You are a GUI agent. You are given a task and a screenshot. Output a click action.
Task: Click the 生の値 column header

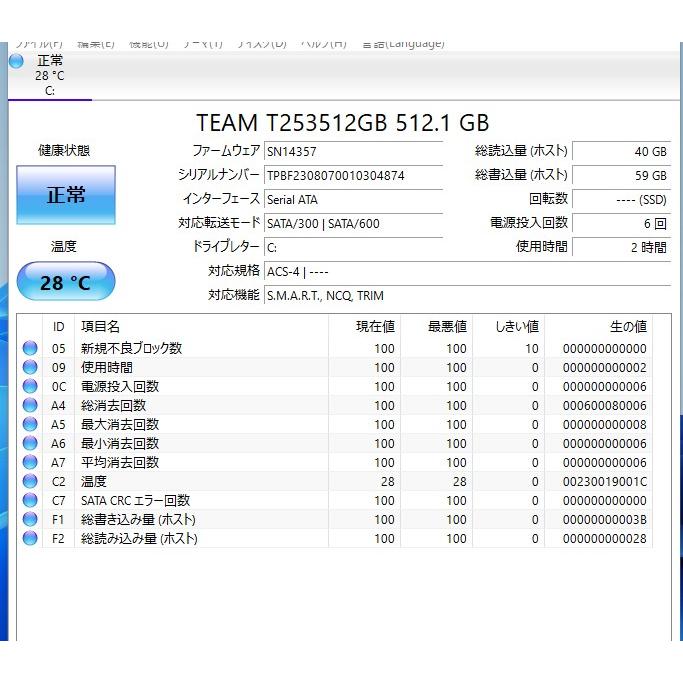[599, 327]
